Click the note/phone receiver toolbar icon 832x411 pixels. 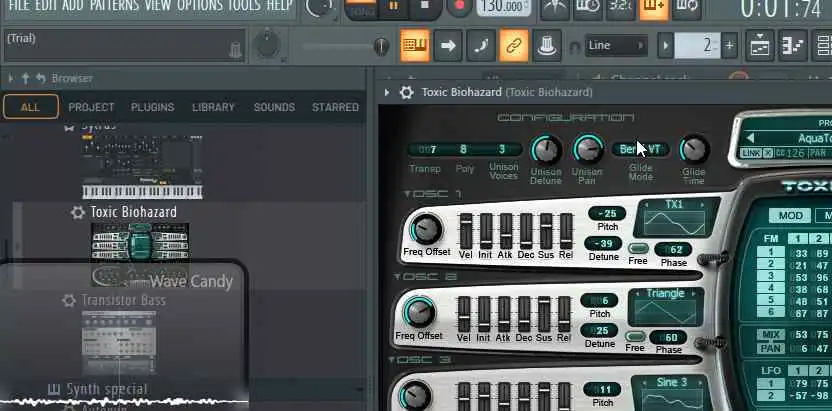[481, 46]
